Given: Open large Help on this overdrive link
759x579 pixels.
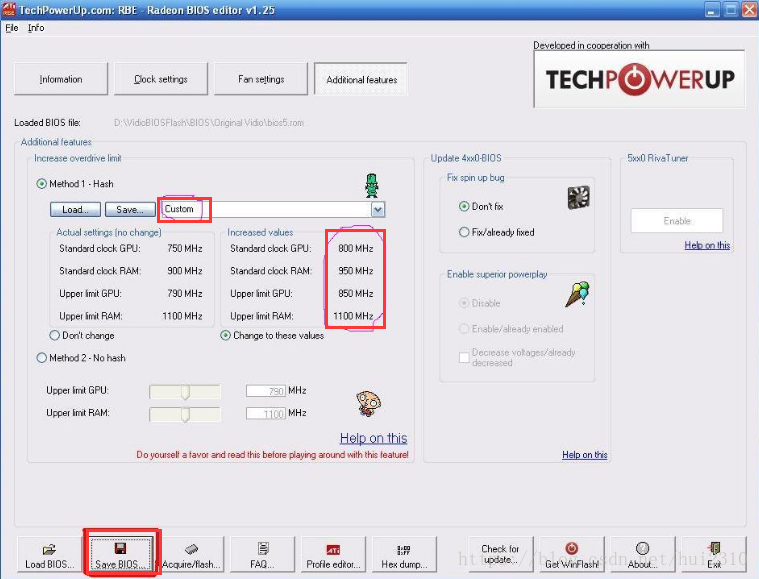Looking at the screenshot, I should 373,438.
